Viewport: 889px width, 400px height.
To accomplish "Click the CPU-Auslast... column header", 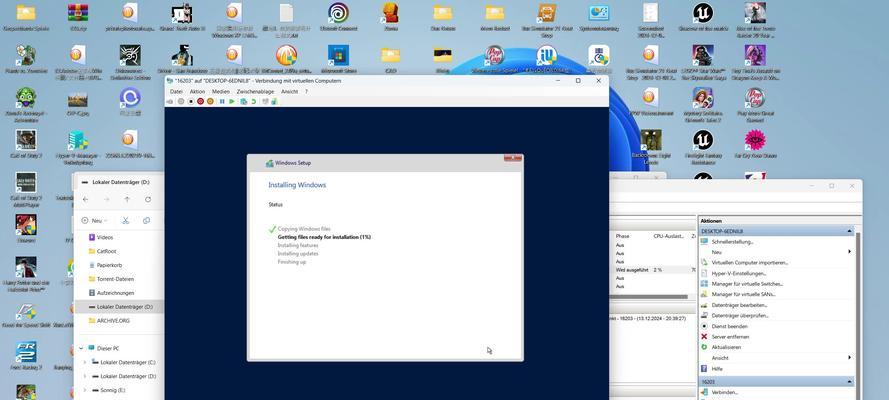I will pos(670,236).
